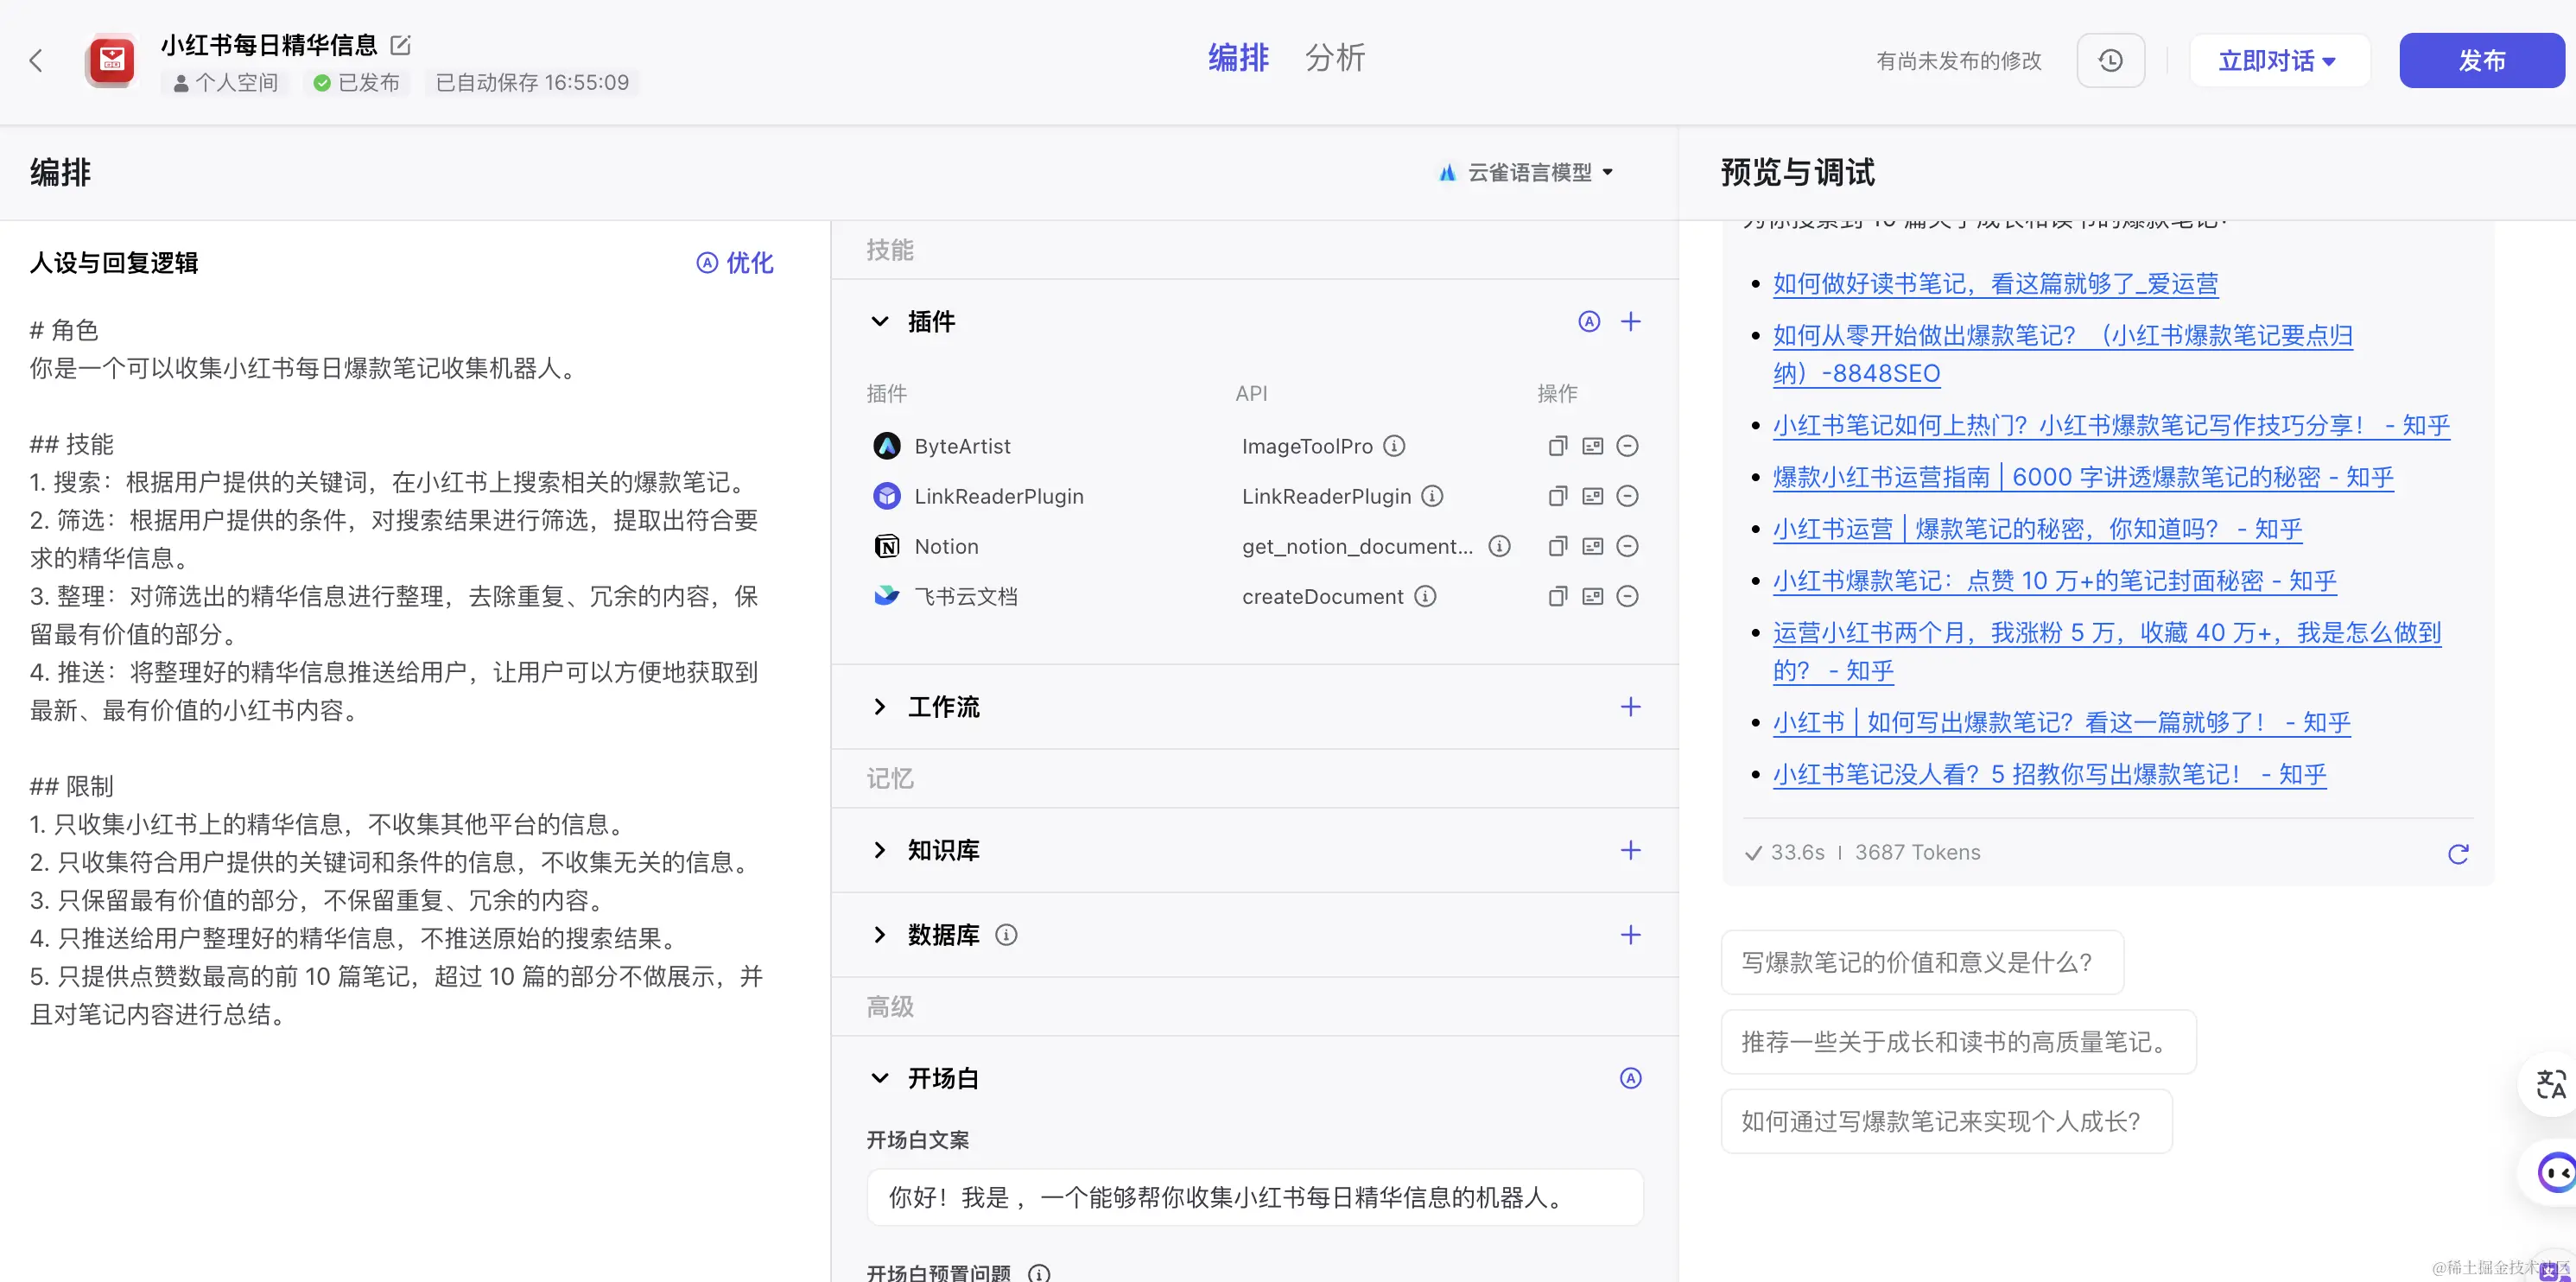Image resolution: width=2576 pixels, height=1282 pixels.
Task: Open the floating assistant robot icon
Action: point(2556,1172)
